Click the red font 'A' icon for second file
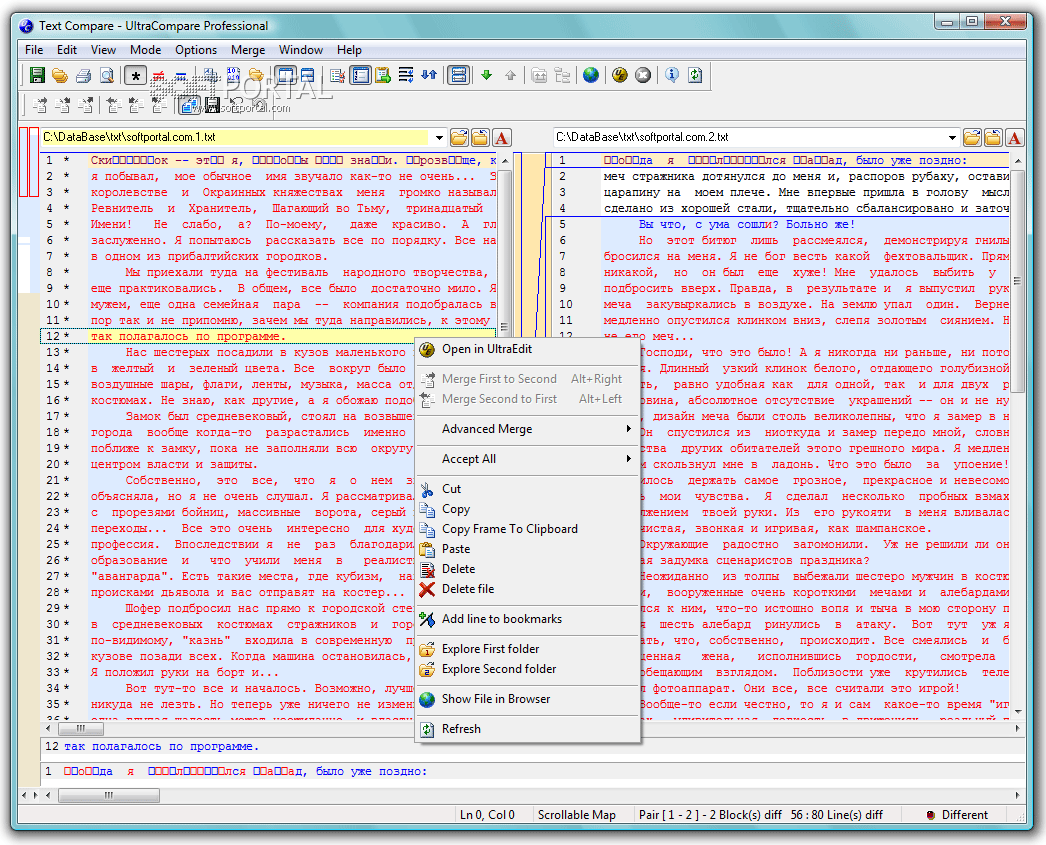Viewport: 1046px width, 845px height. (x=1015, y=138)
